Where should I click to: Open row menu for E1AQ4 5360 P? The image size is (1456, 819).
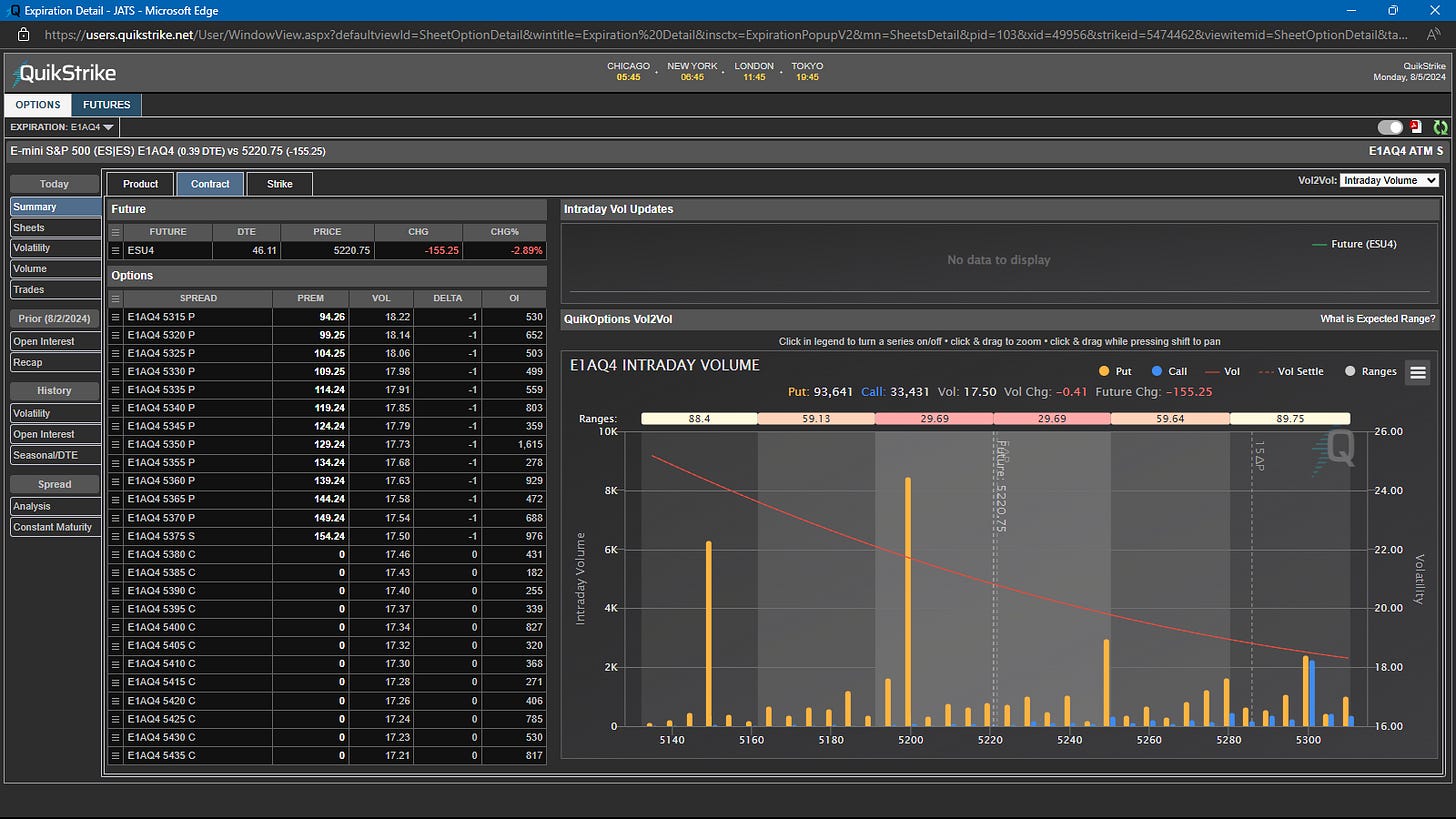point(116,481)
